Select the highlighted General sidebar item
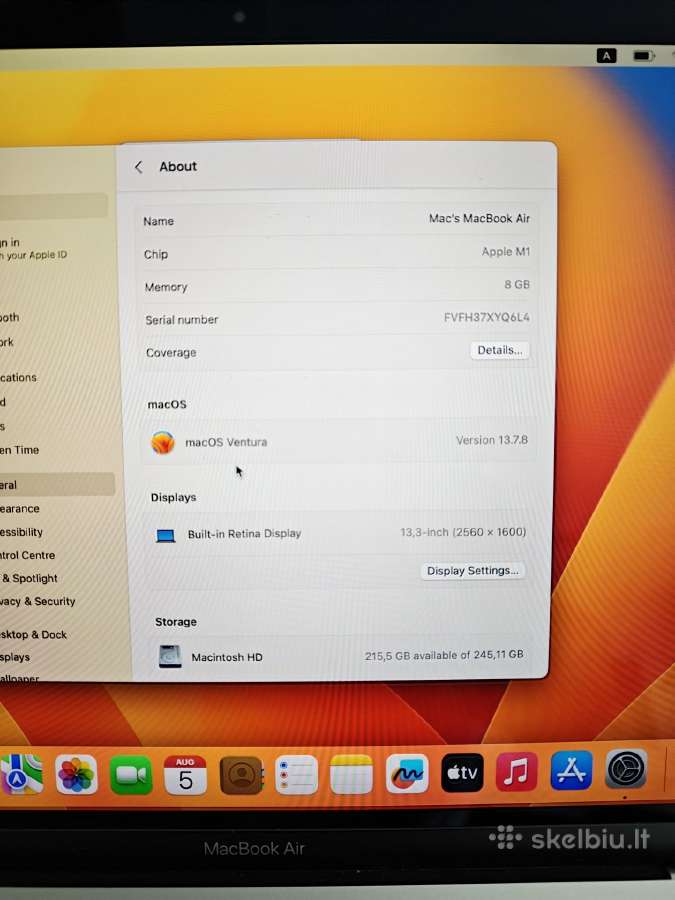The height and width of the screenshot is (900, 675). coord(56,484)
